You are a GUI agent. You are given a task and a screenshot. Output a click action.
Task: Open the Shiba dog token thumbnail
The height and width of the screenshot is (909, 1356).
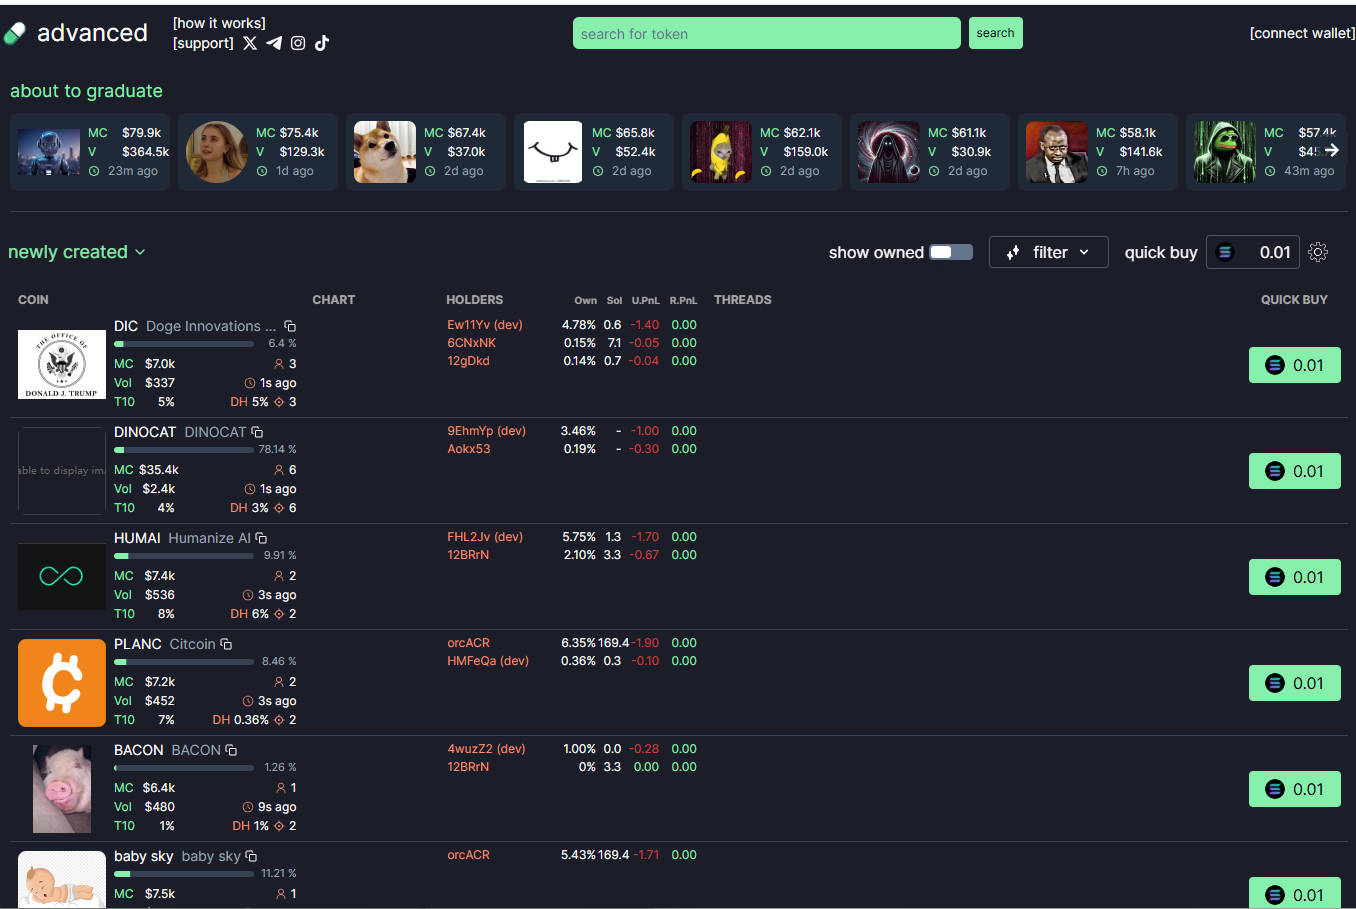(385, 152)
